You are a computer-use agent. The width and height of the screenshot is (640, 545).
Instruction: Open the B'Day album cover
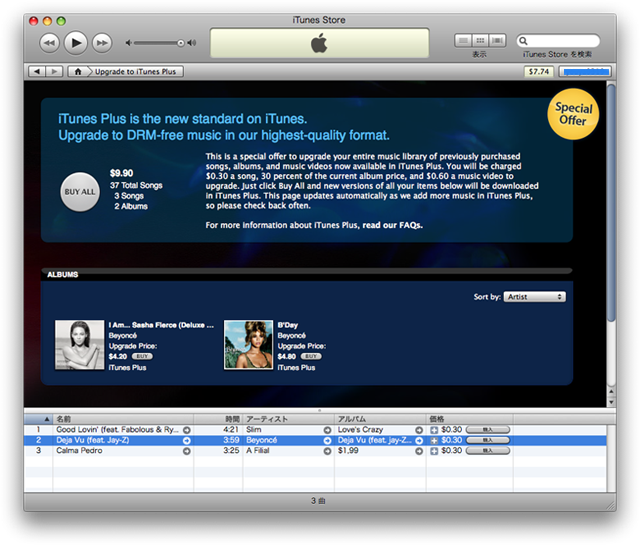point(248,345)
